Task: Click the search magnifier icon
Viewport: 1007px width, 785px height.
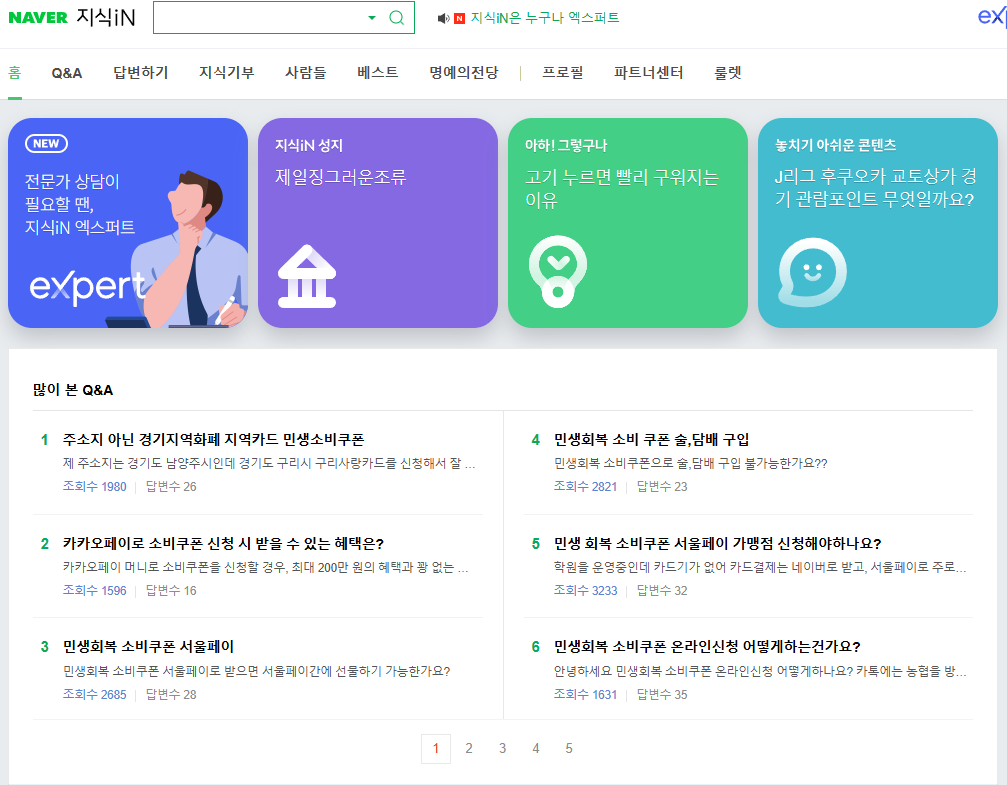Action: click(397, 18)
